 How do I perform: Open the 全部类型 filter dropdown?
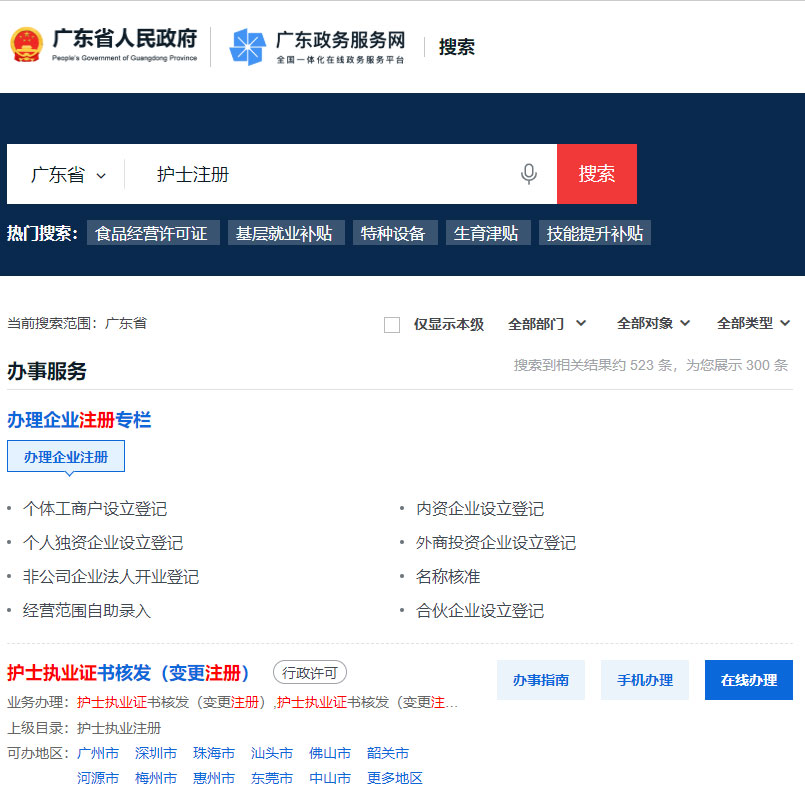pos(754,323)
